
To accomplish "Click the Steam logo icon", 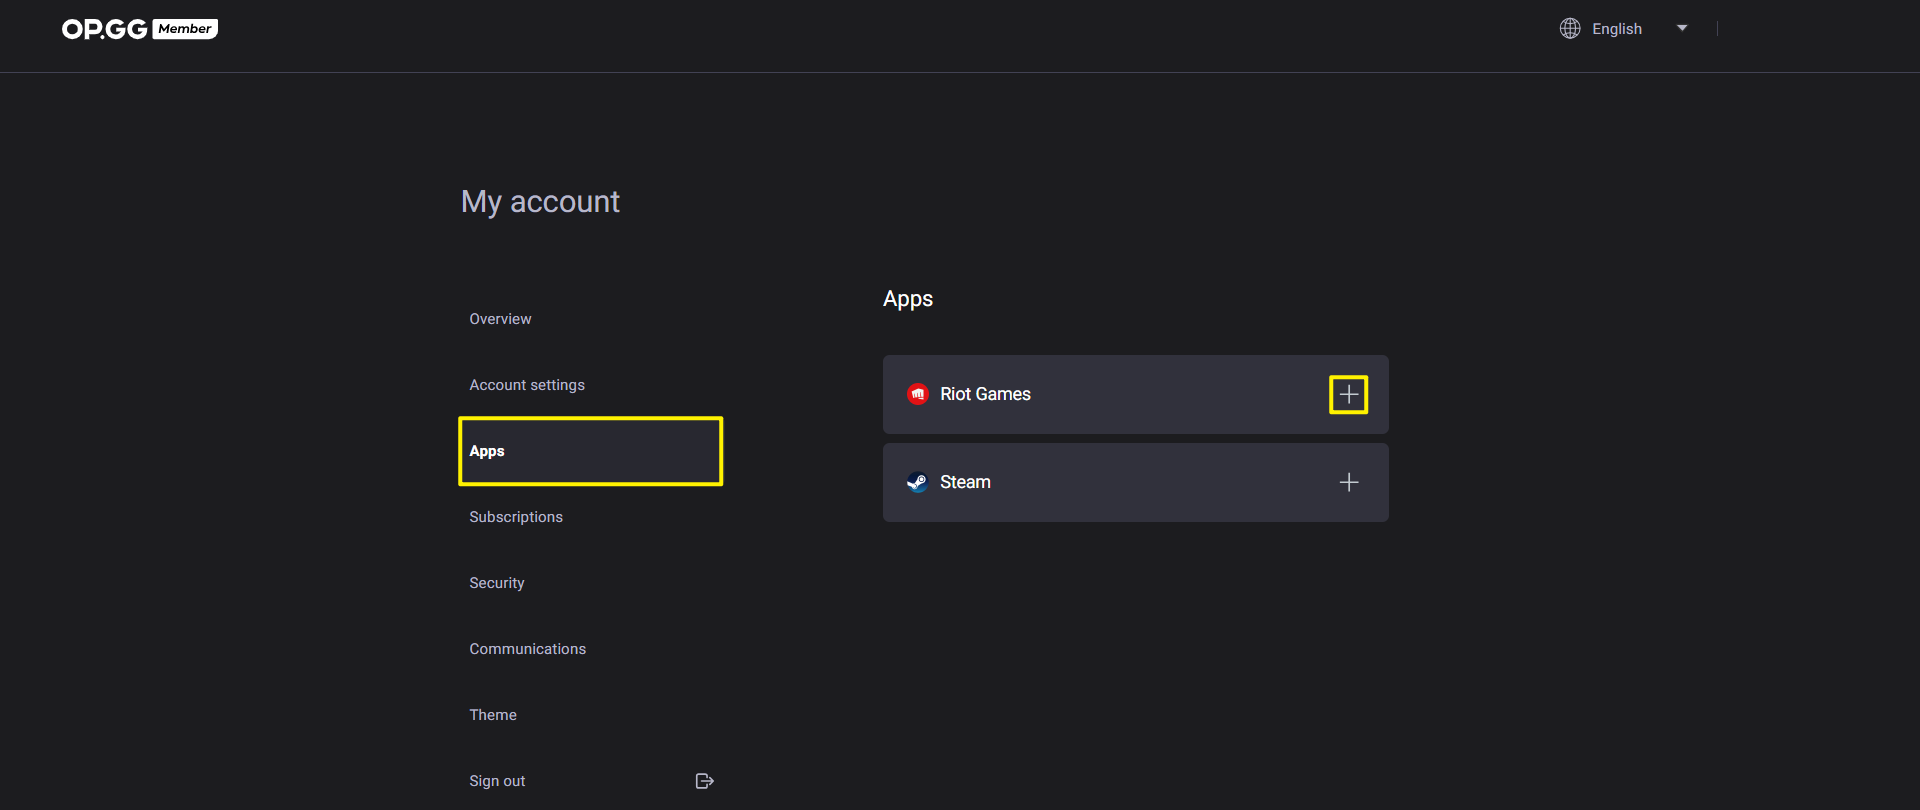I will click(917, 482).
